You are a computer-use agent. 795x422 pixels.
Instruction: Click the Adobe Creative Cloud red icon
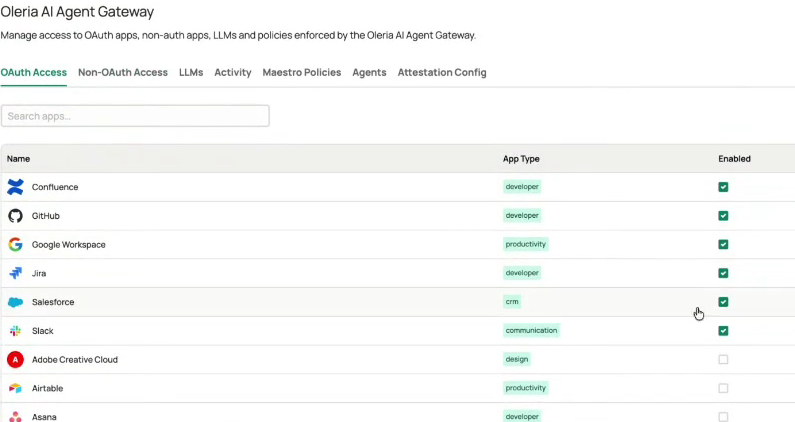click(x=15, y=359)
